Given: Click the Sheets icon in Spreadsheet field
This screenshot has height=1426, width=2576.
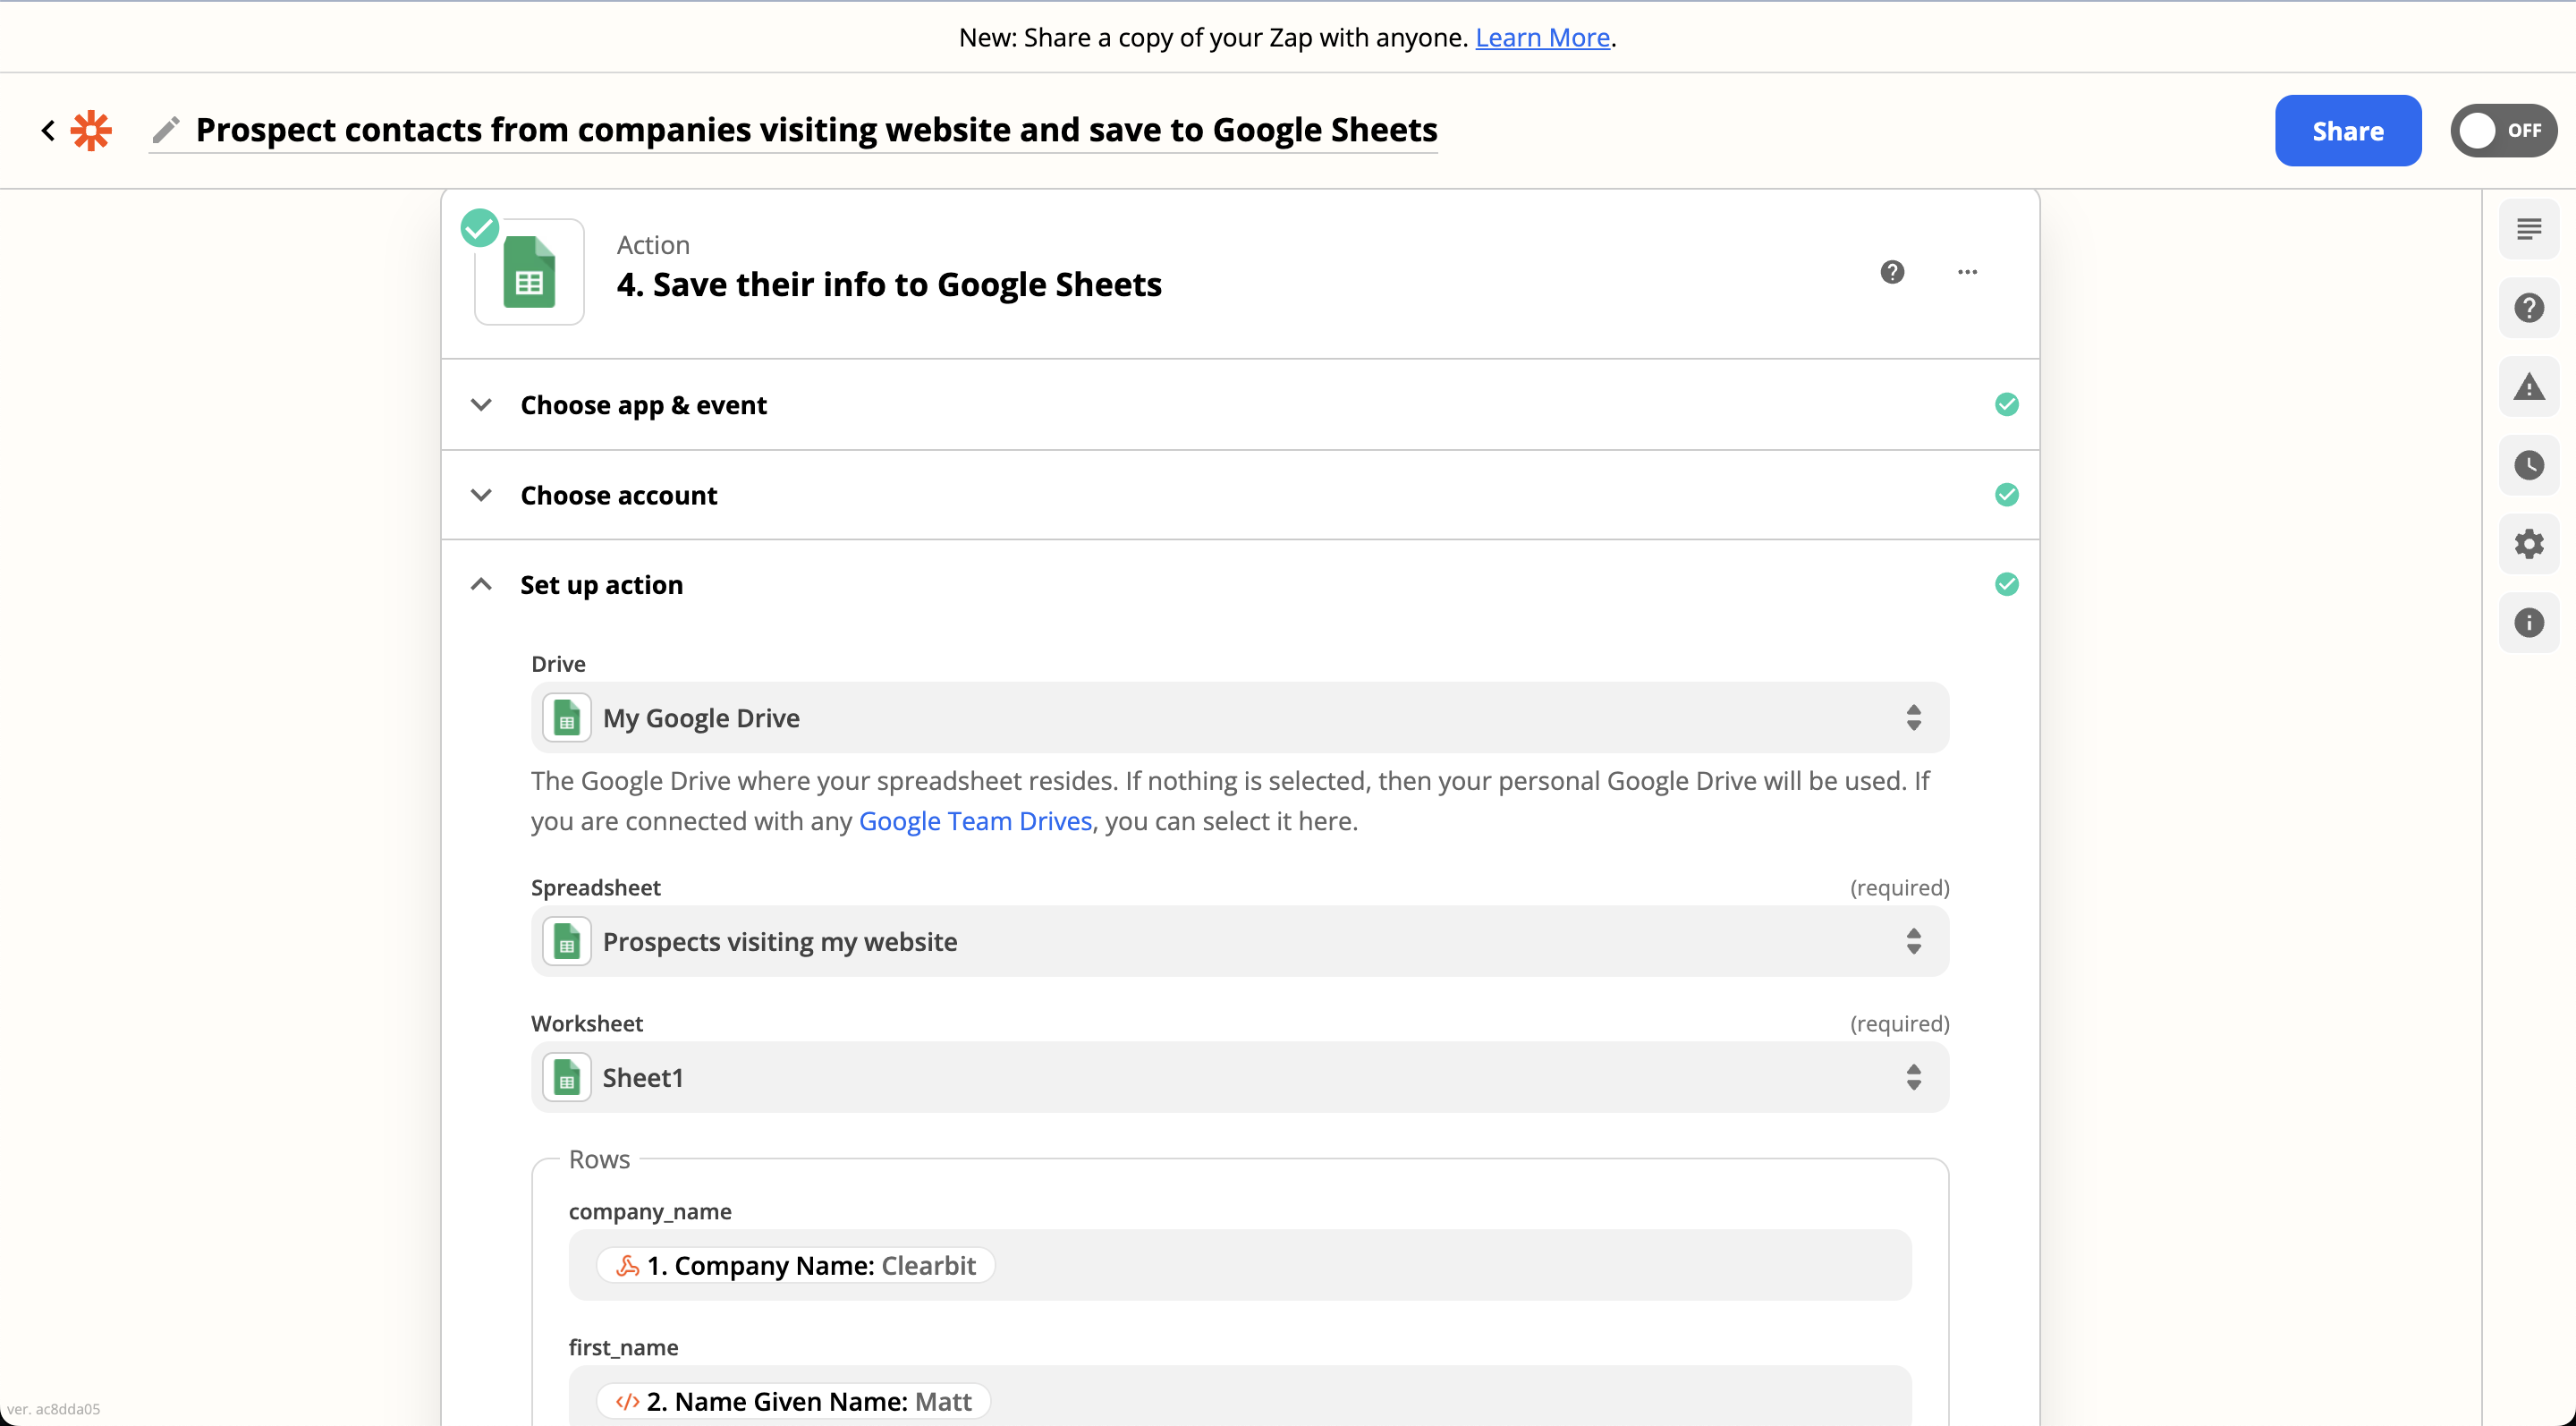Looking at the screenshot, I should pyautogui.click(x=567, y=942).
